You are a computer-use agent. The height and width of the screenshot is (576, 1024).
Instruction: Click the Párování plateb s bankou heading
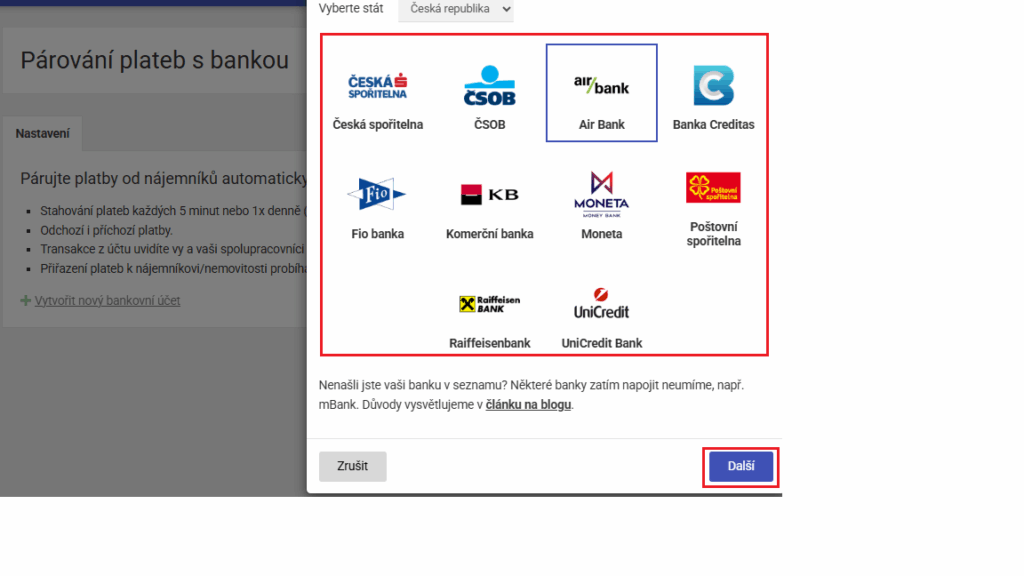(154, 60)
